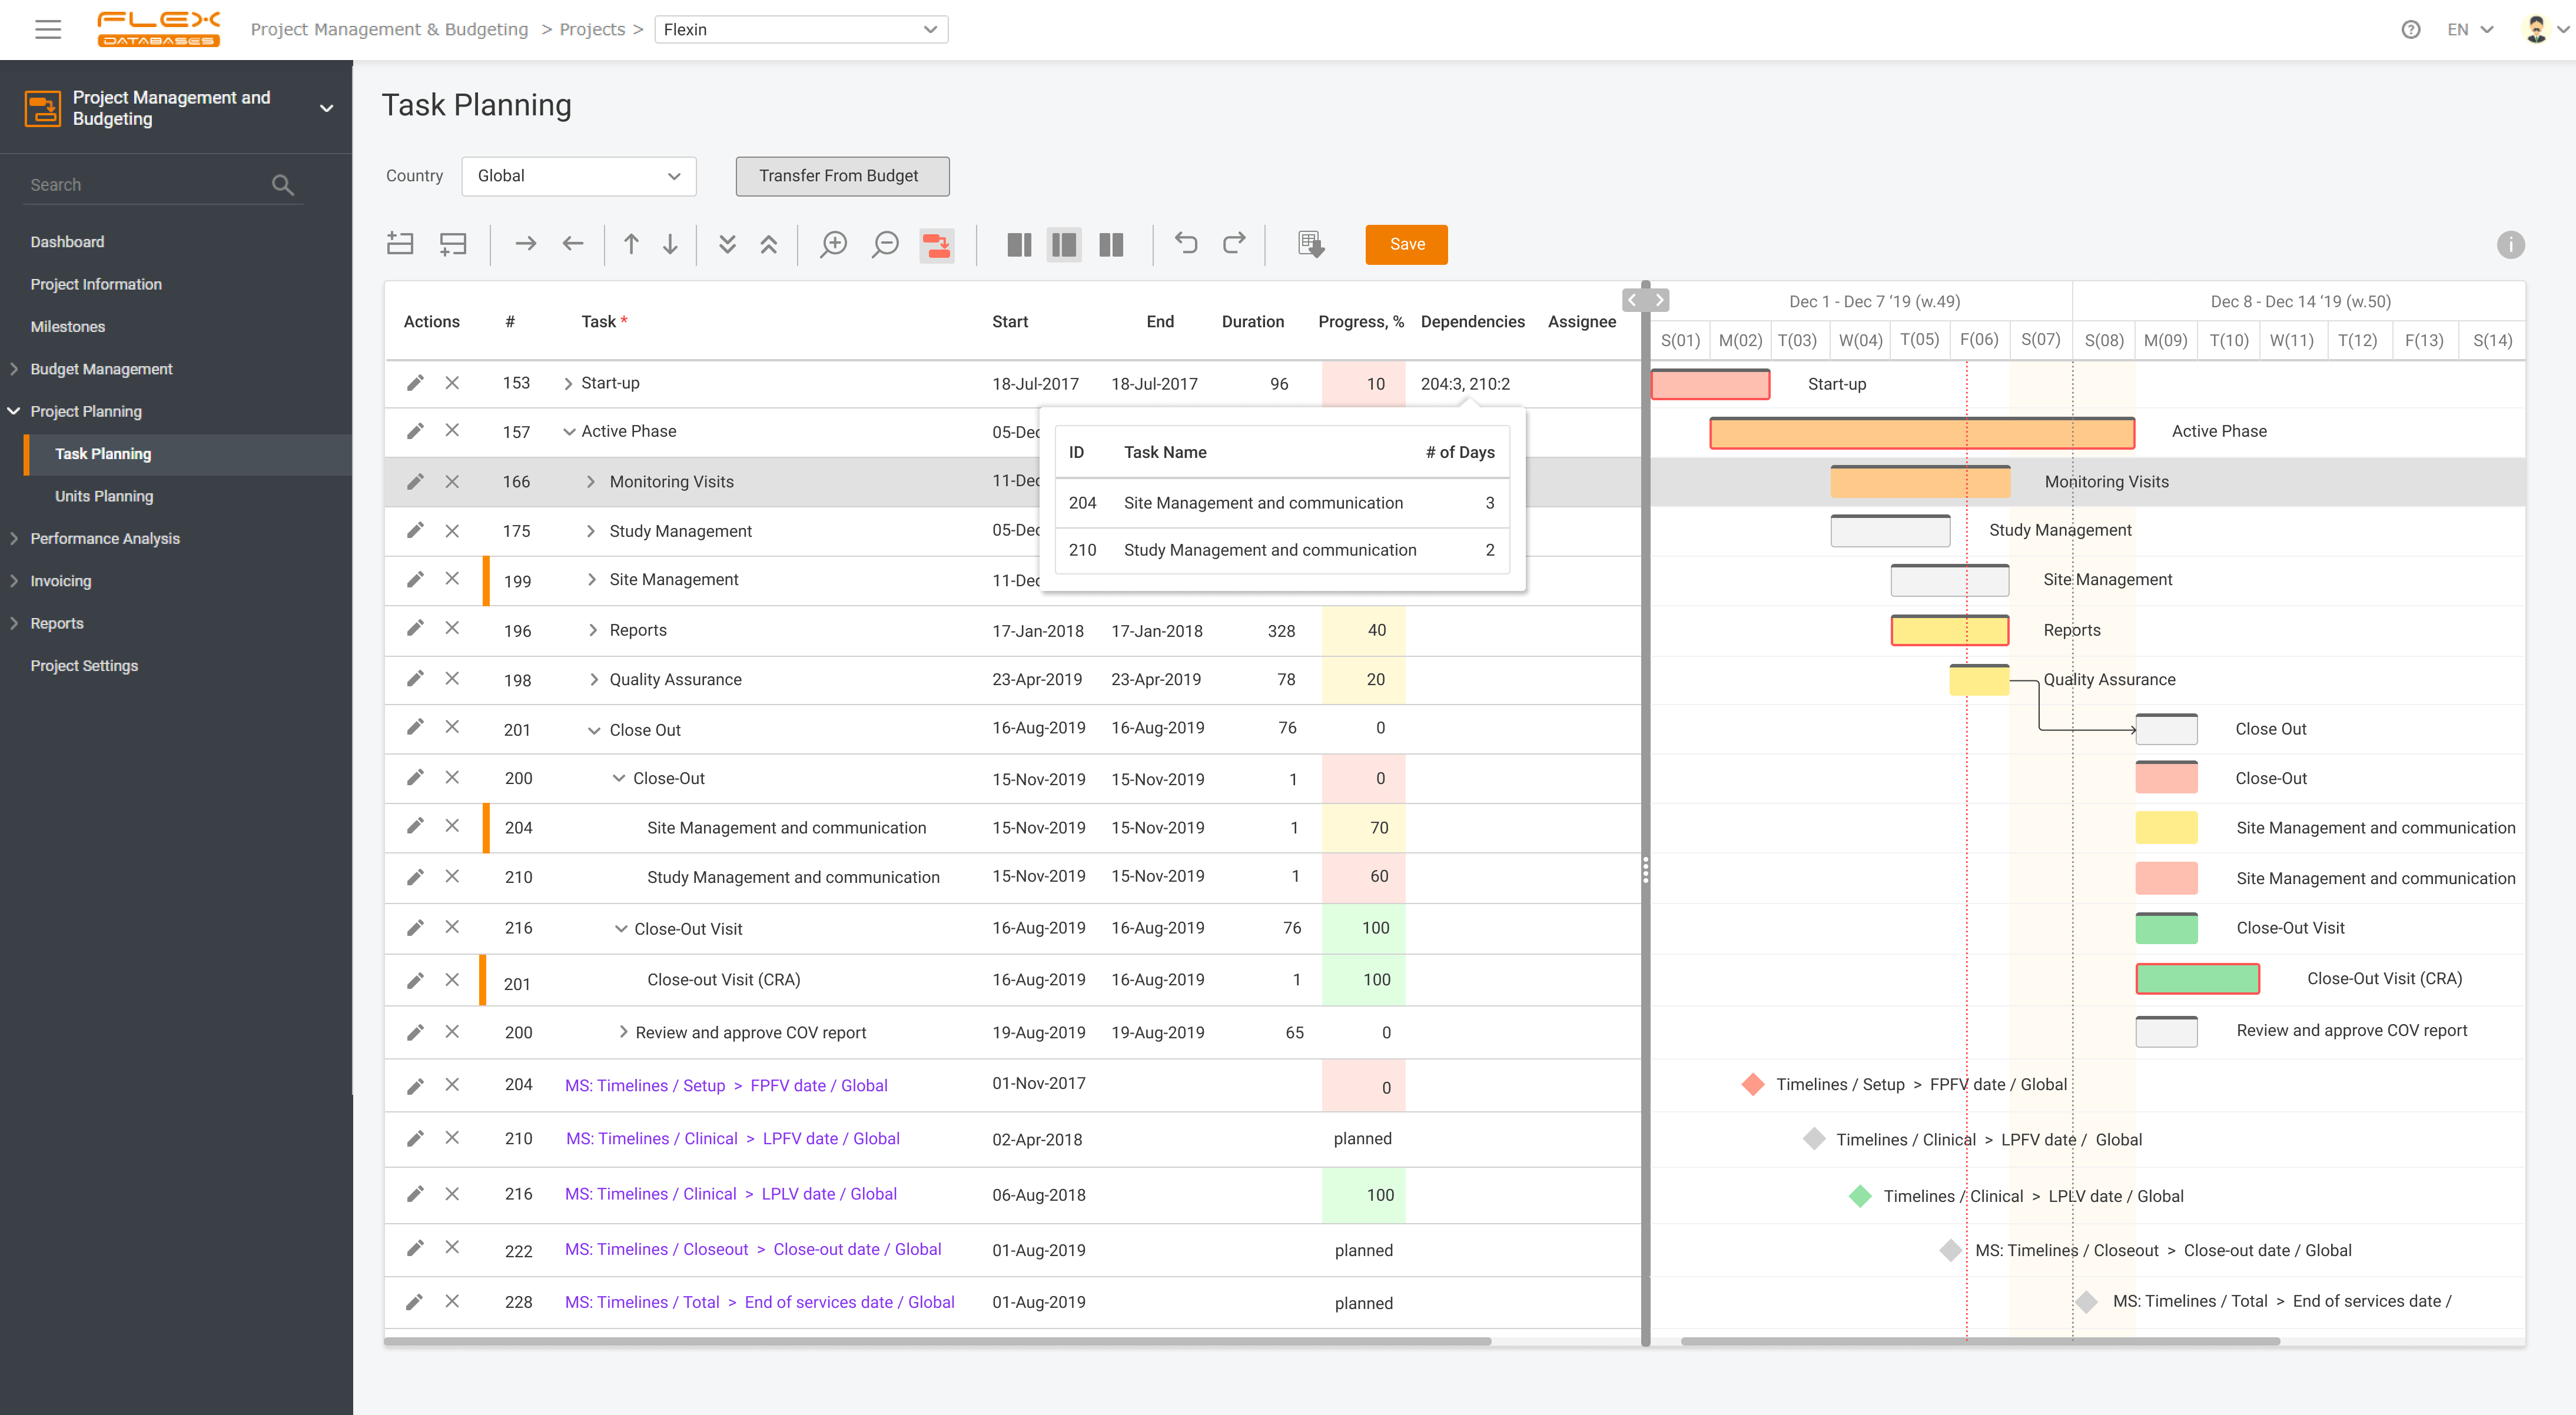The image size is (2576, 1415).
Task: Expand the Start-up task row
Action: pos(568,384)
